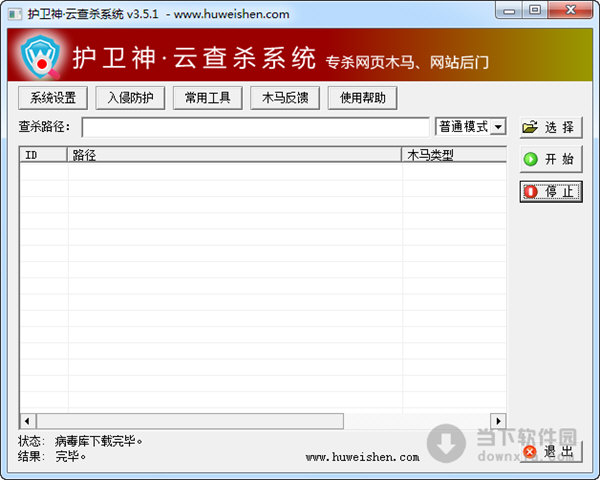Viewport: 600px width, 480px height.
Task: Sort by 木马类型 column header
Action: click(x=454, y=155)
